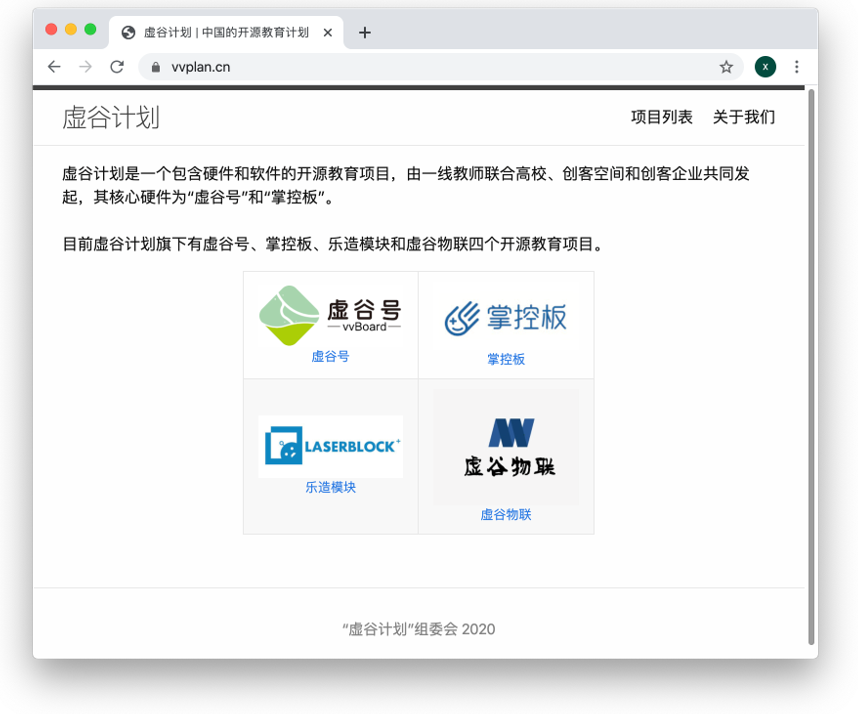Click the LASERBLOCK logo image
The height and width of the screenshot is (714, 858).
pyautogui.click(x=330, y=446)
